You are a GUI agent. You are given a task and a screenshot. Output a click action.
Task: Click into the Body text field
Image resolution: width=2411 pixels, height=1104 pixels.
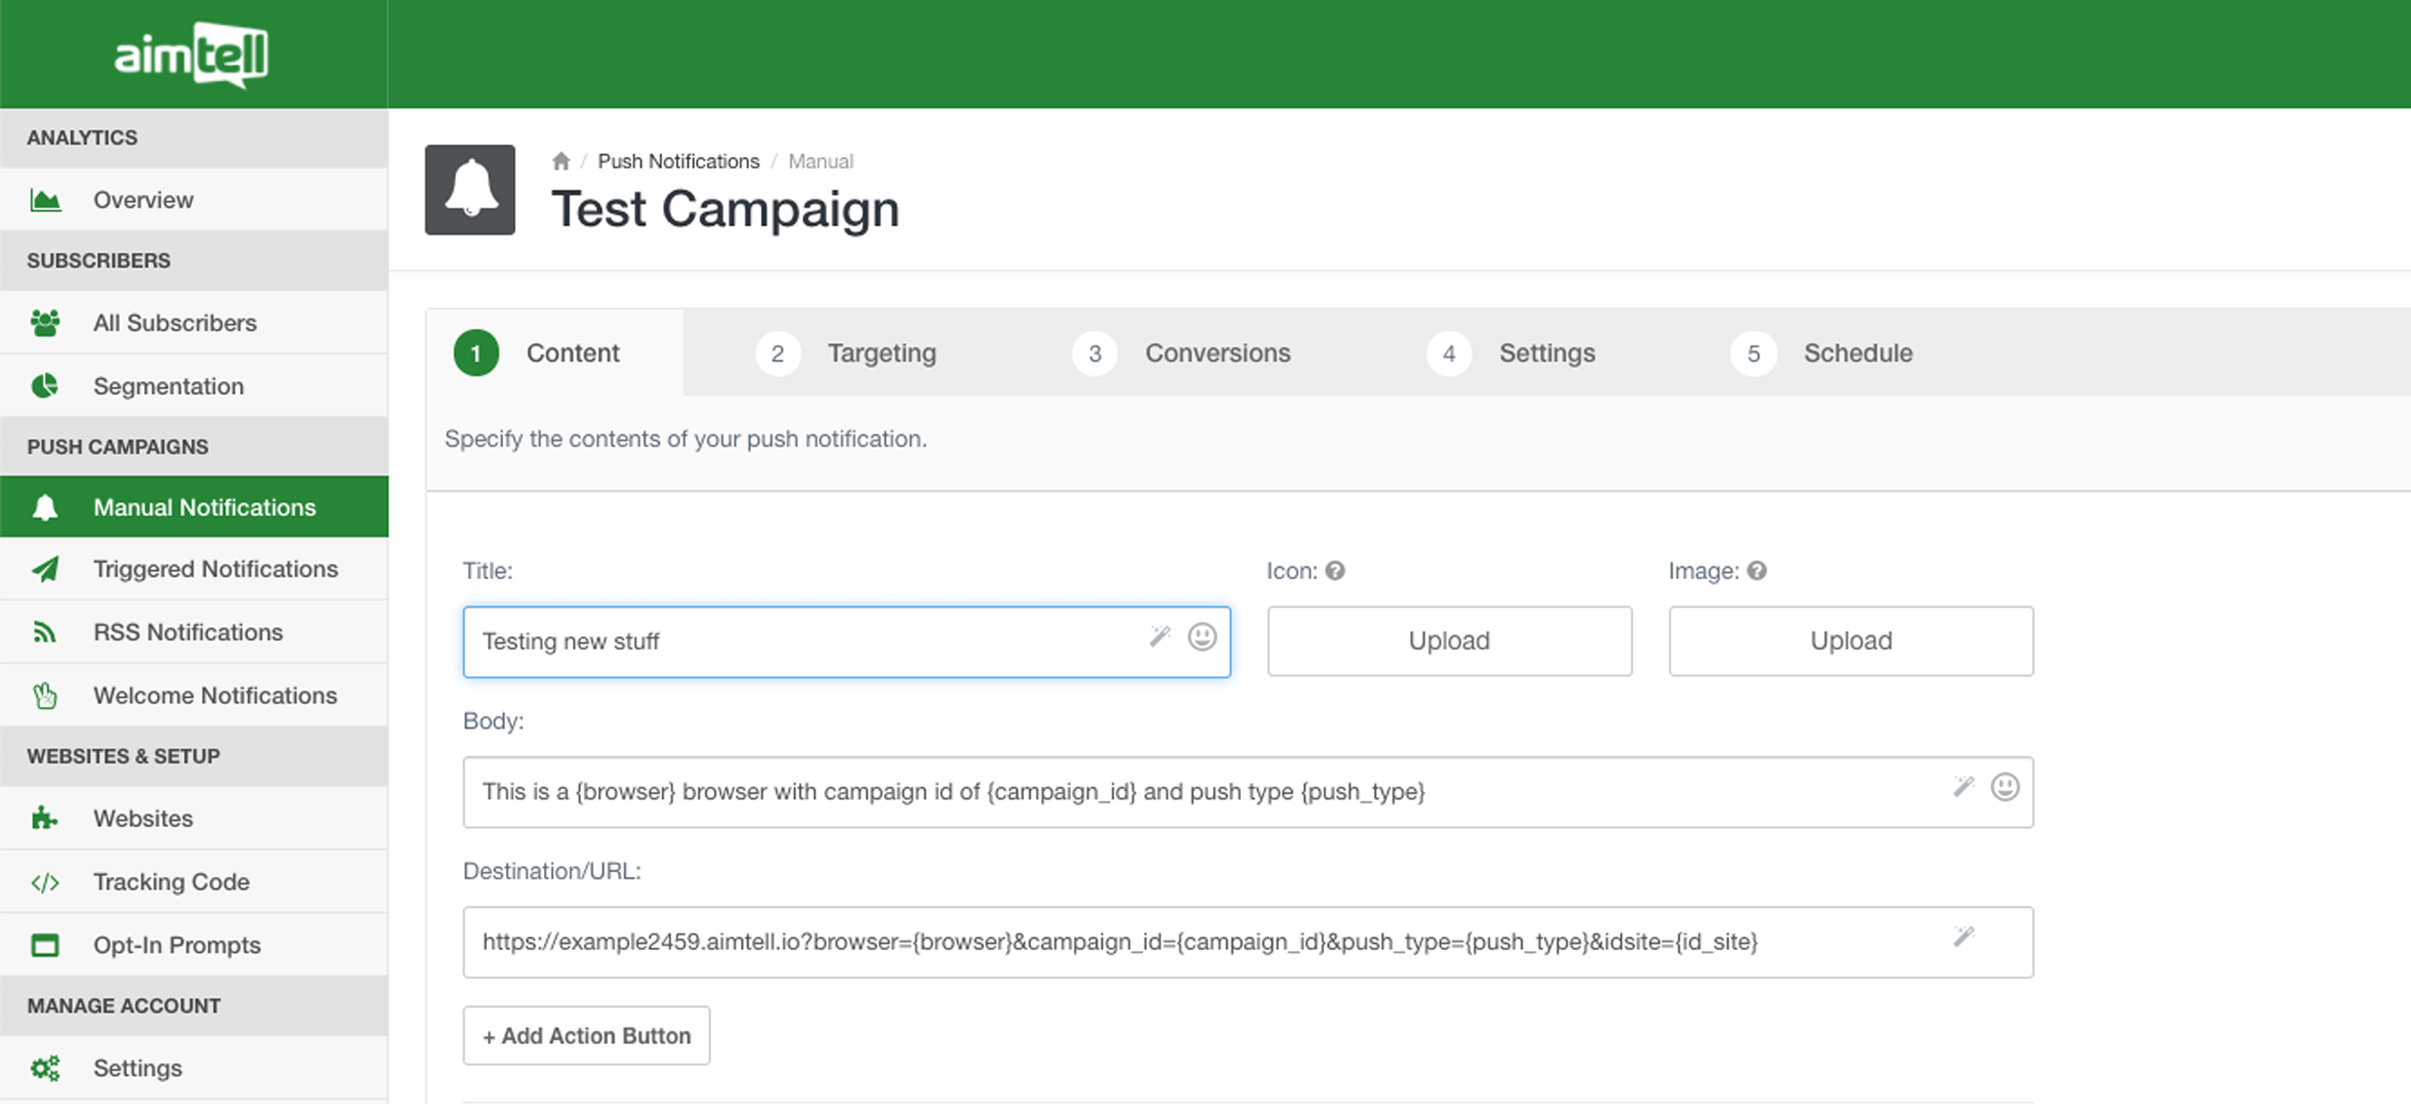[1200, 792]
